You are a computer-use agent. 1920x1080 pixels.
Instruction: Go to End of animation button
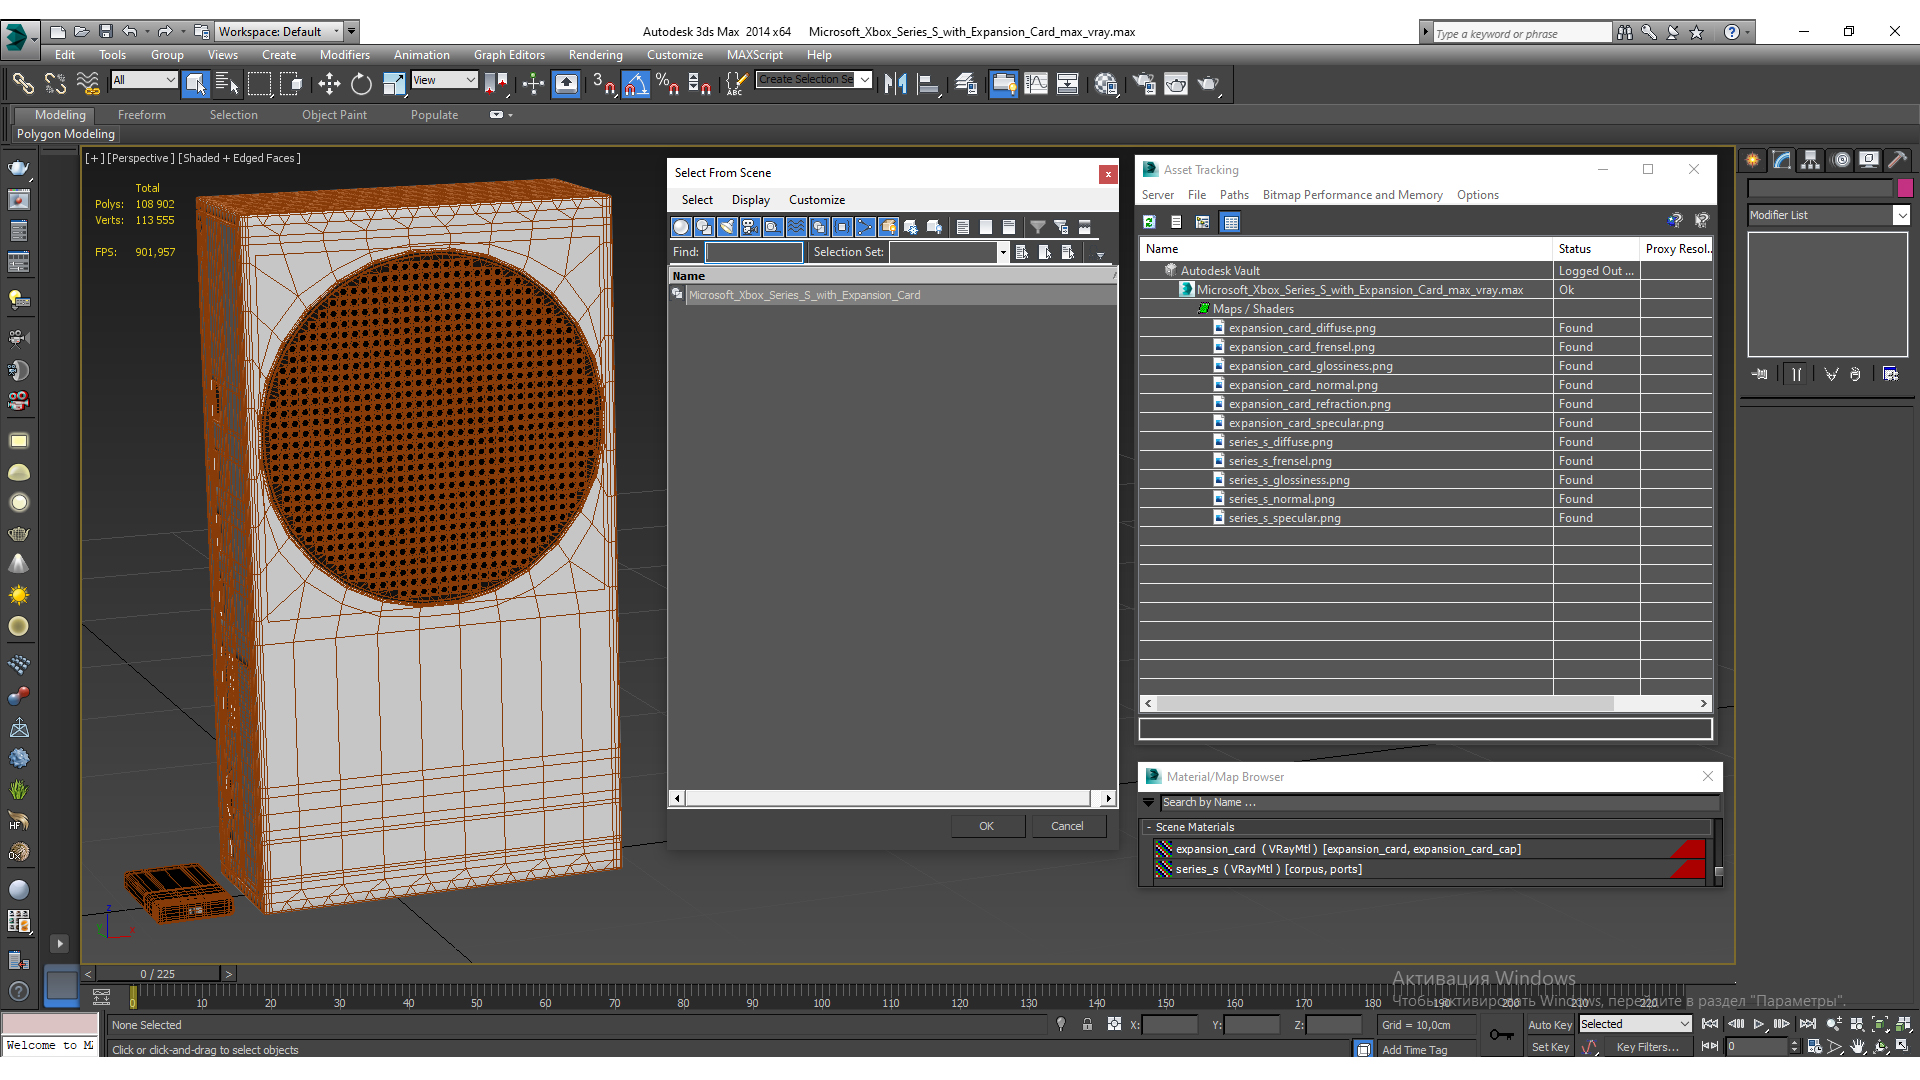point(1807,1024)
